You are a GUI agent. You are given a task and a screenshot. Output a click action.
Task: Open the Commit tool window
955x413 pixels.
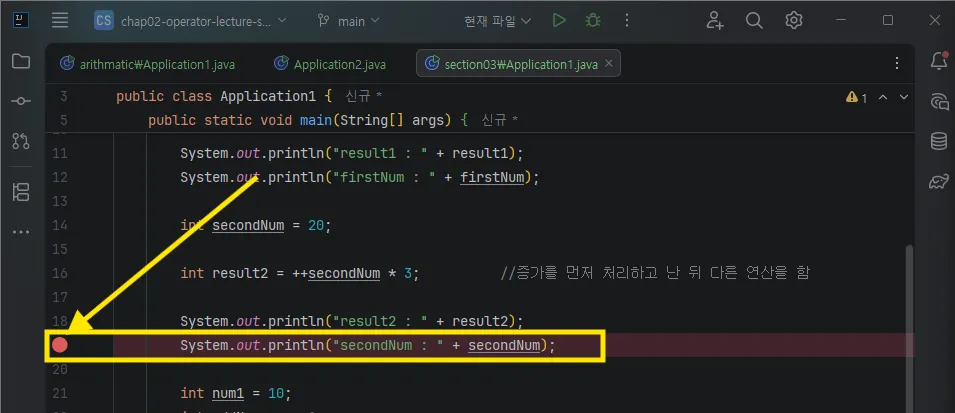(x=21, y=101)
